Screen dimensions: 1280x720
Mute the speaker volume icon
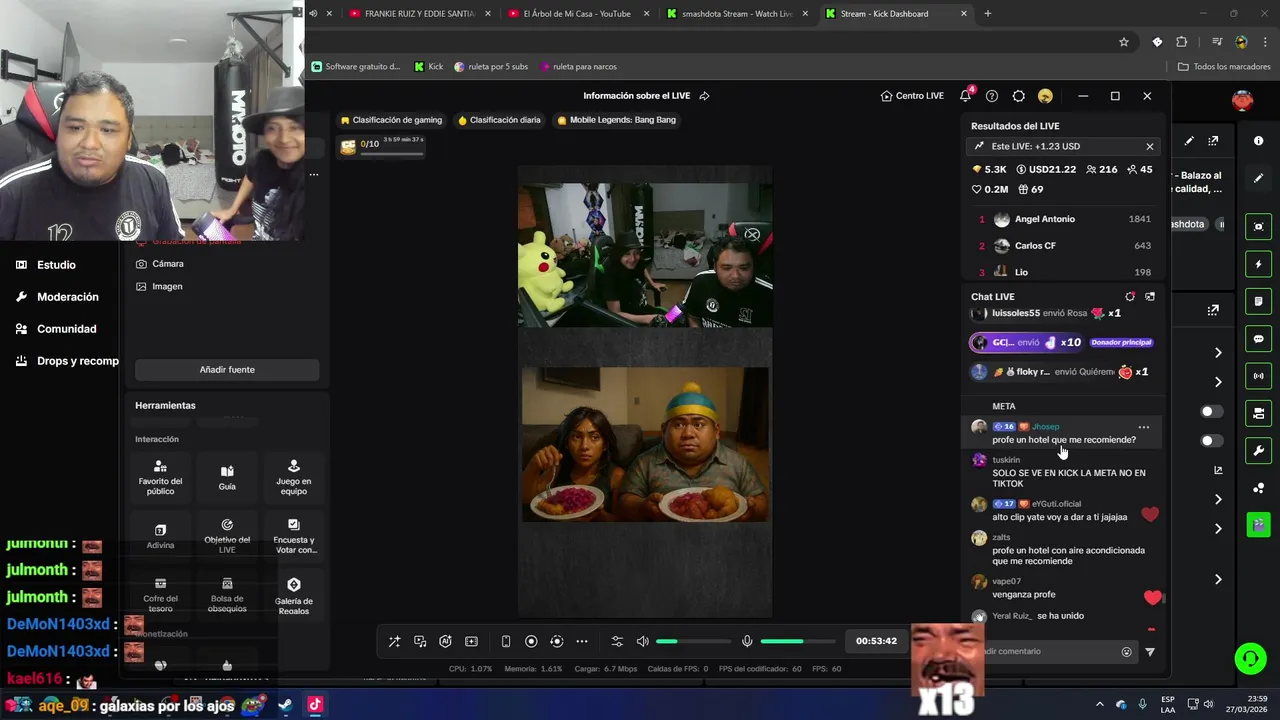(642, 641)
